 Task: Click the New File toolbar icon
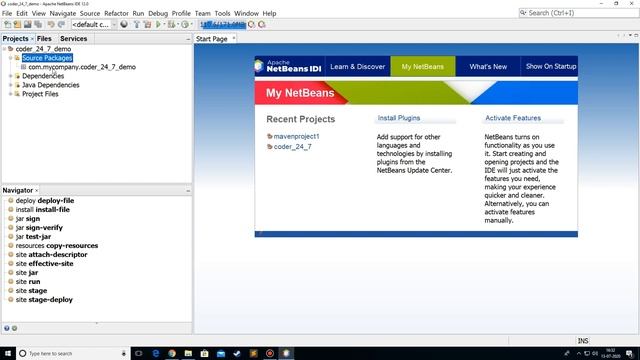click(7, 24)
